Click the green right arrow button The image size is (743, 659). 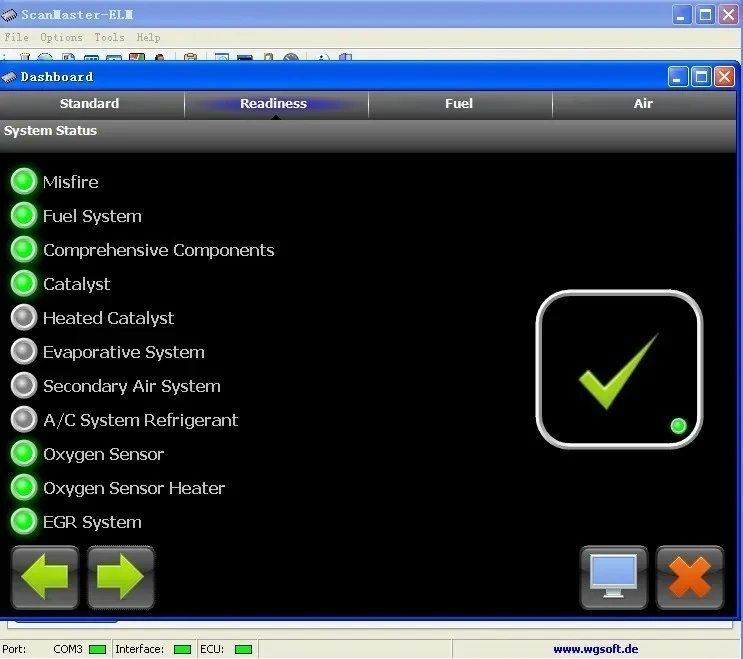coord(120,577)
